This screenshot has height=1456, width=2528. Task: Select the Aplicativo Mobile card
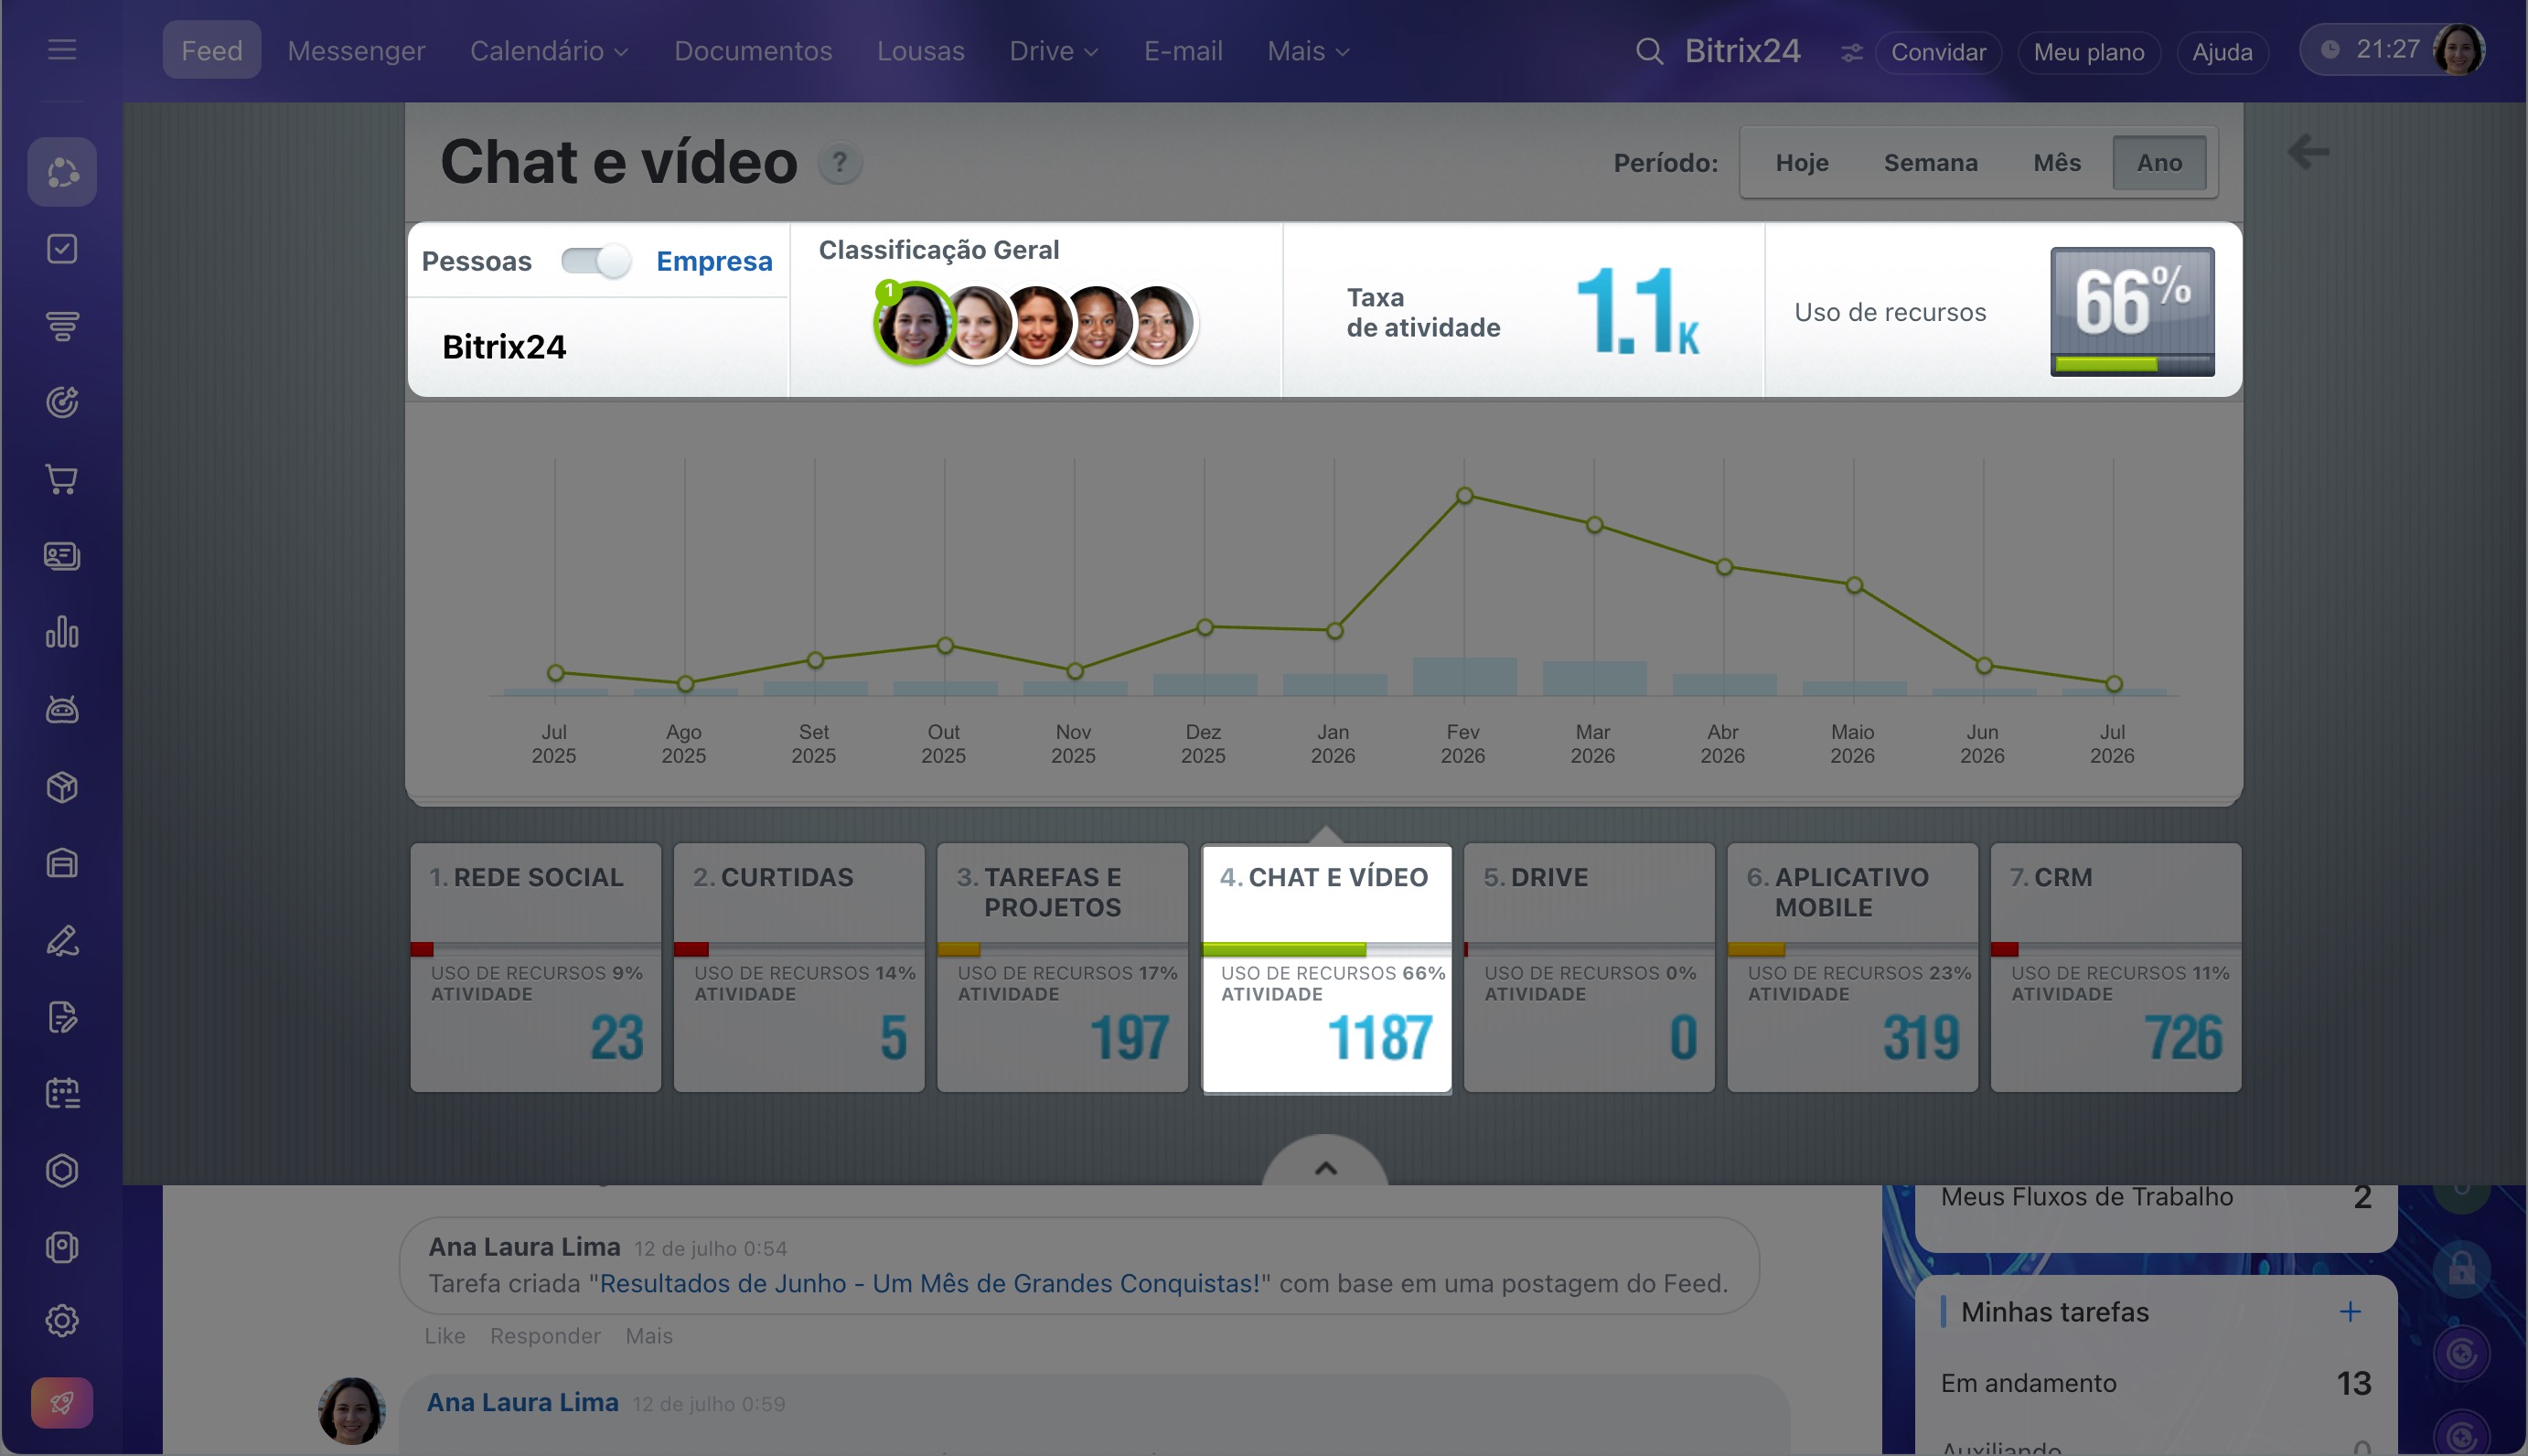(x=1853, y=967)
